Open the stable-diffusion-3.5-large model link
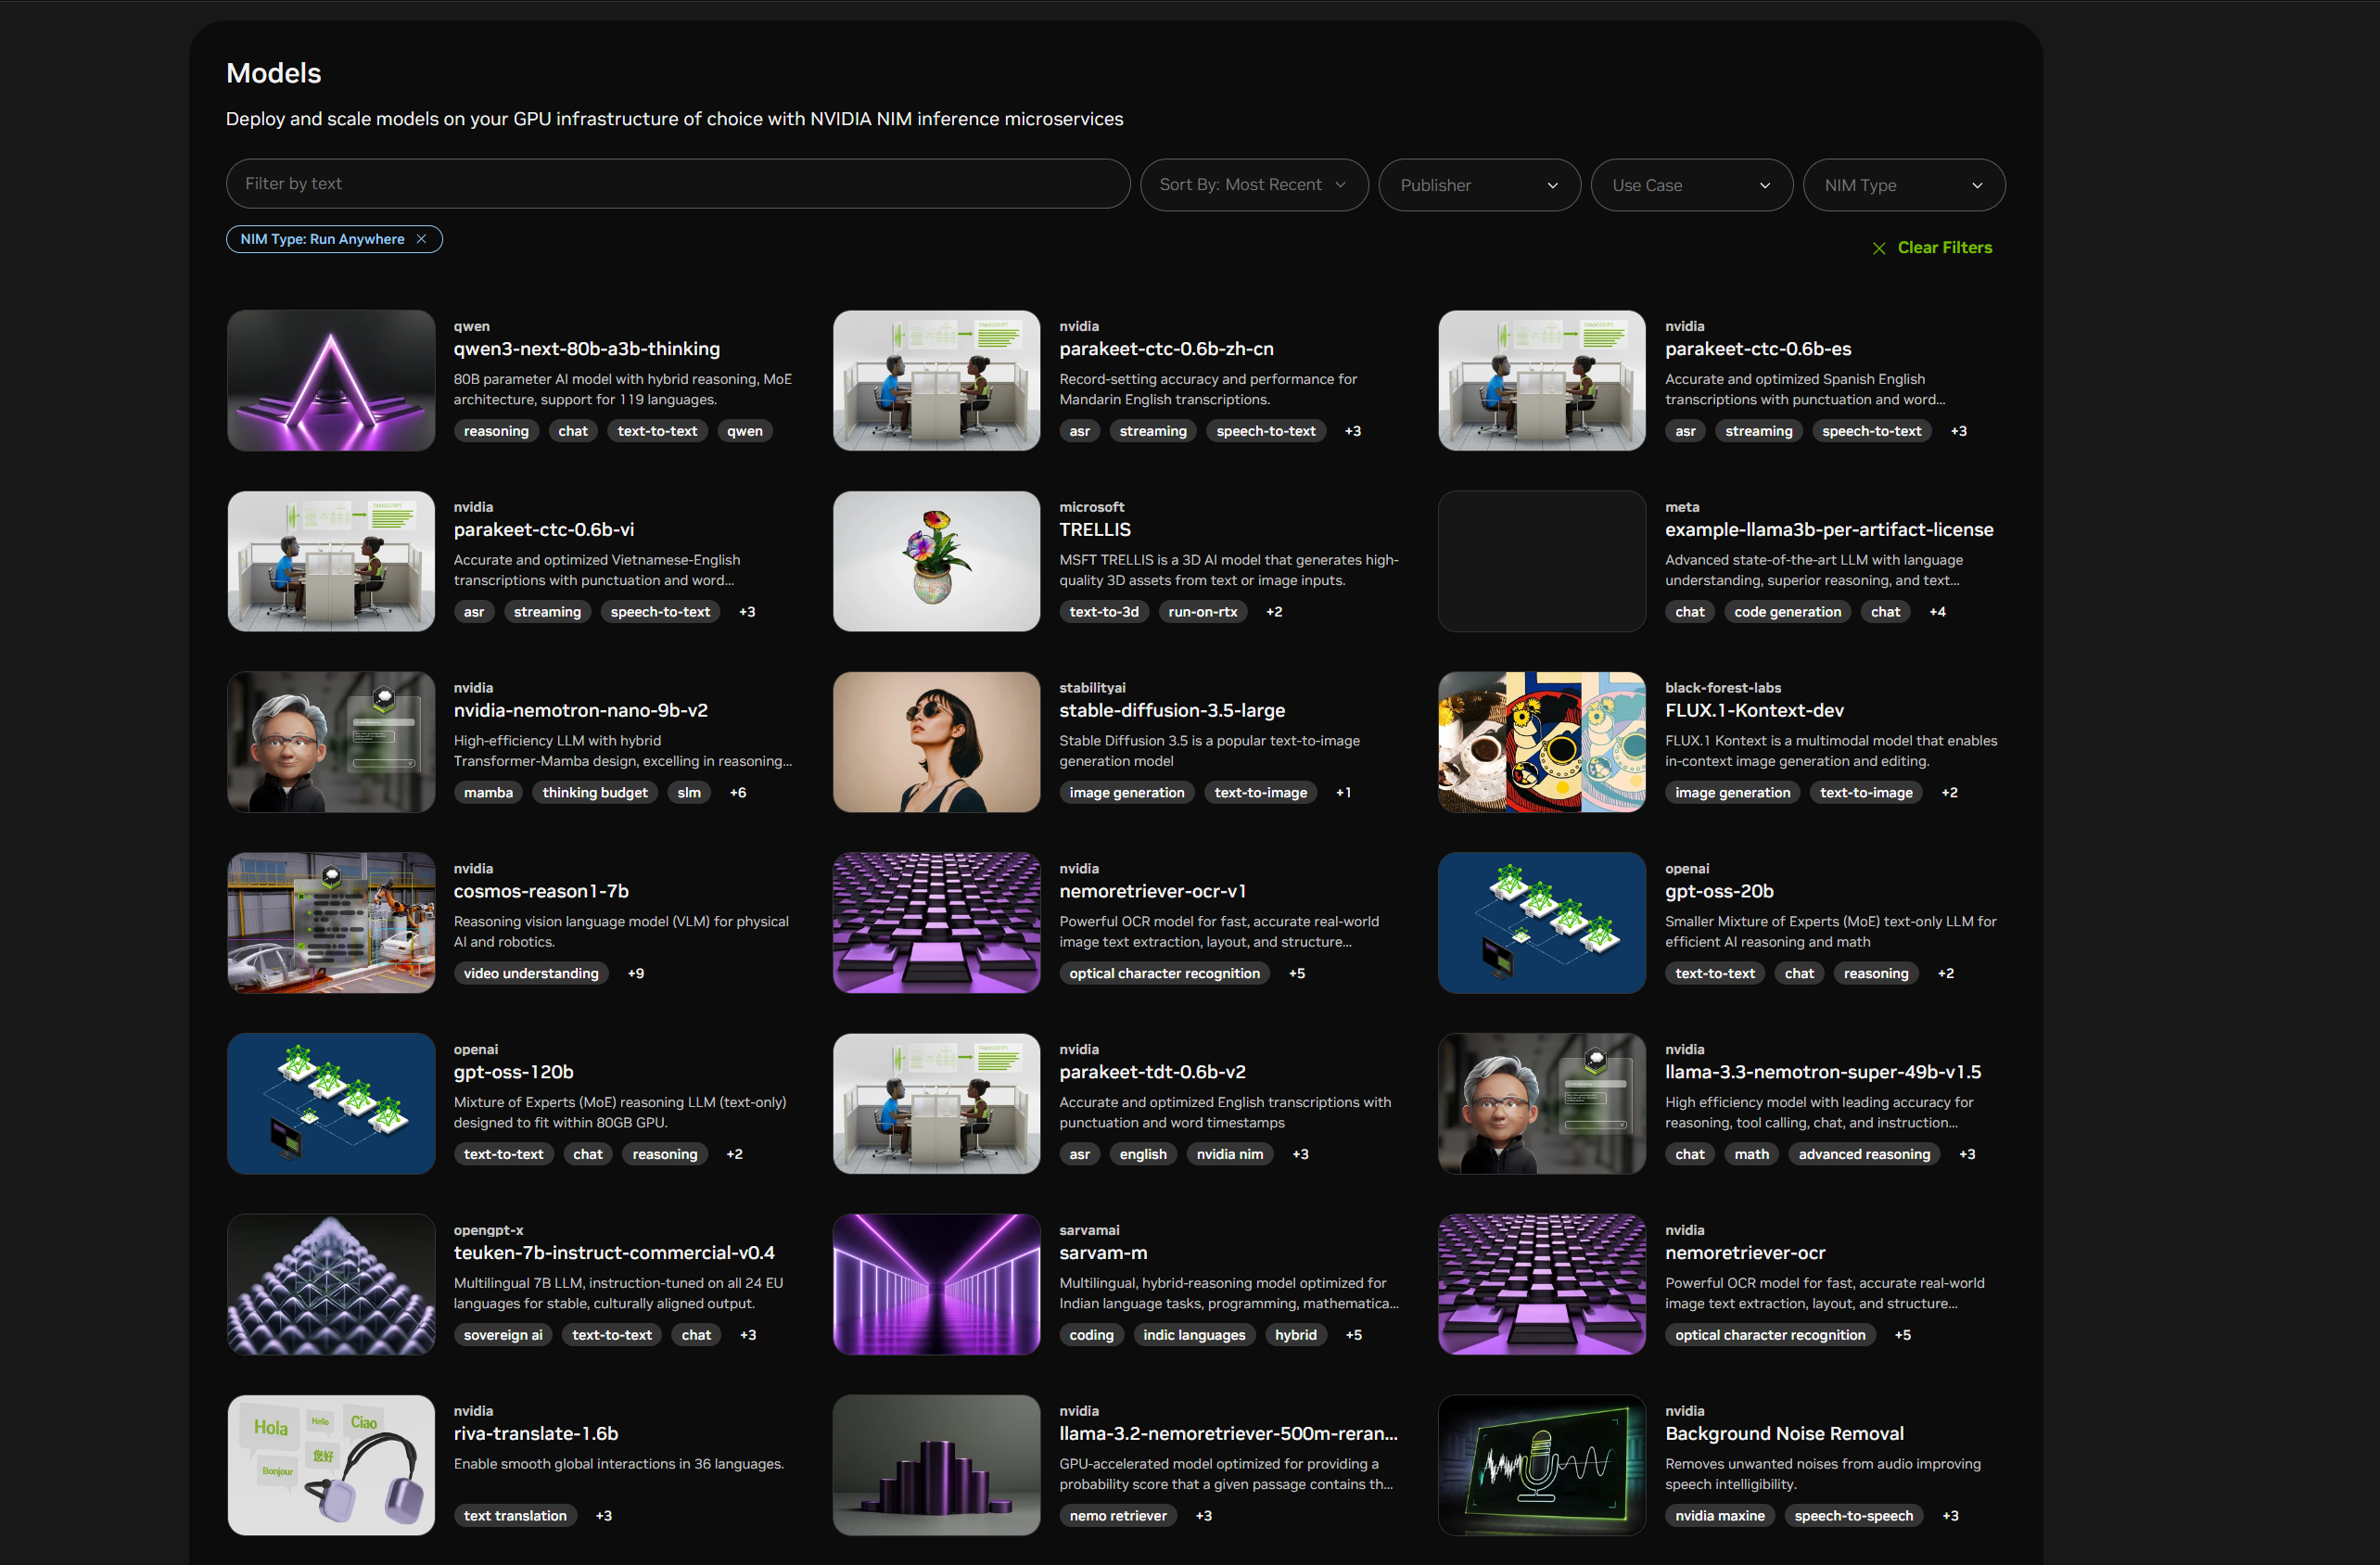This screenshot has width=2380, height=1565. click(x=1171, y=710)
